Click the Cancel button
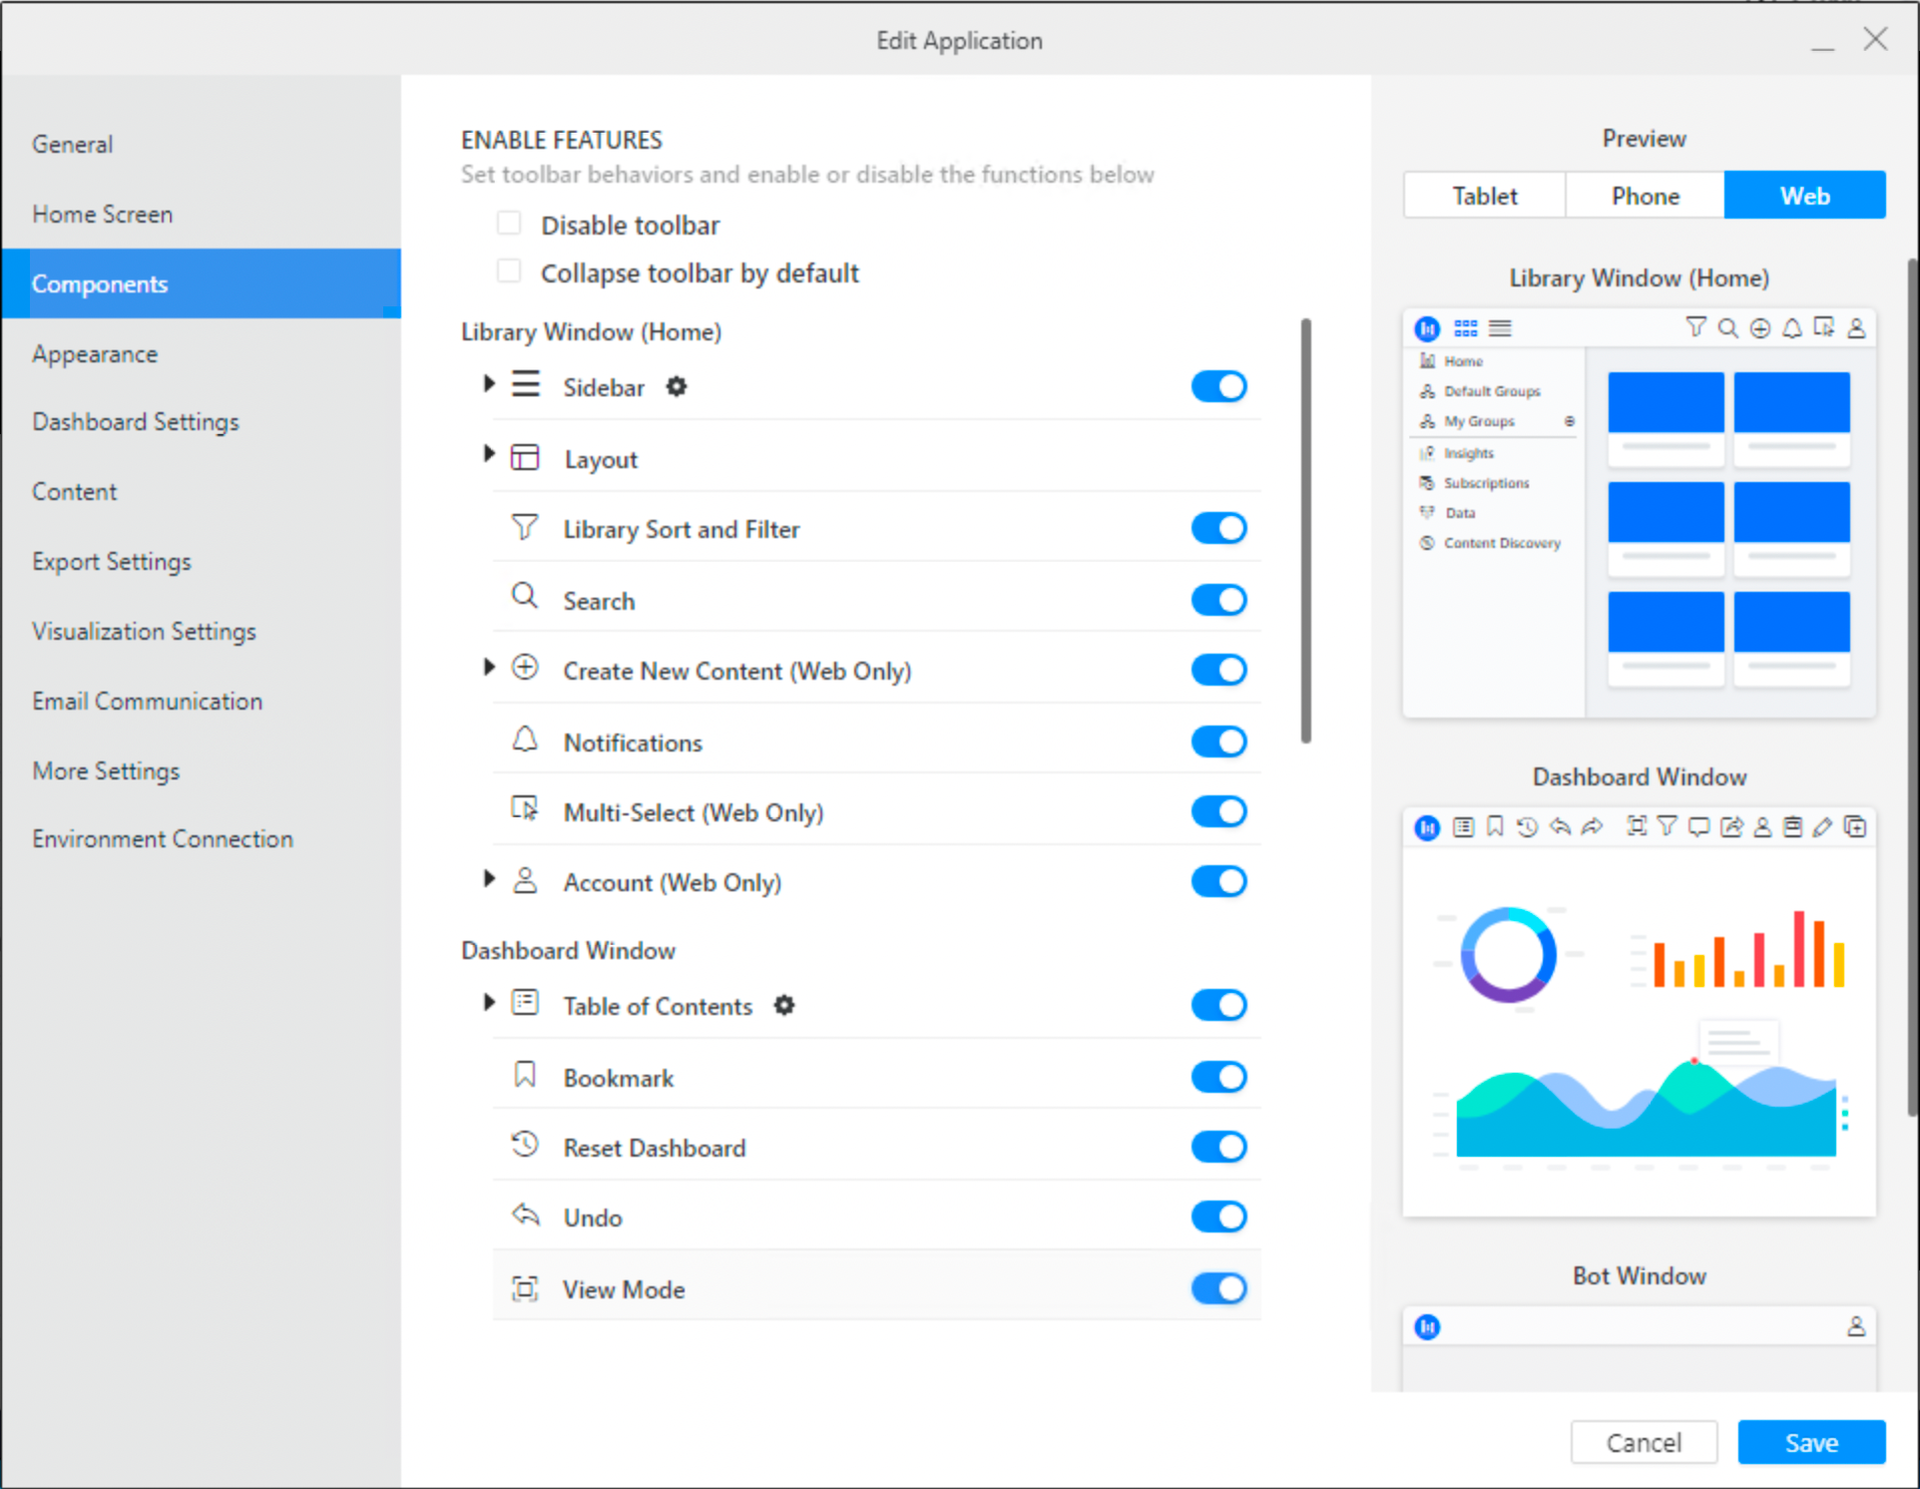This screenshot has width=1920, height=1489. (1643, 1442)
